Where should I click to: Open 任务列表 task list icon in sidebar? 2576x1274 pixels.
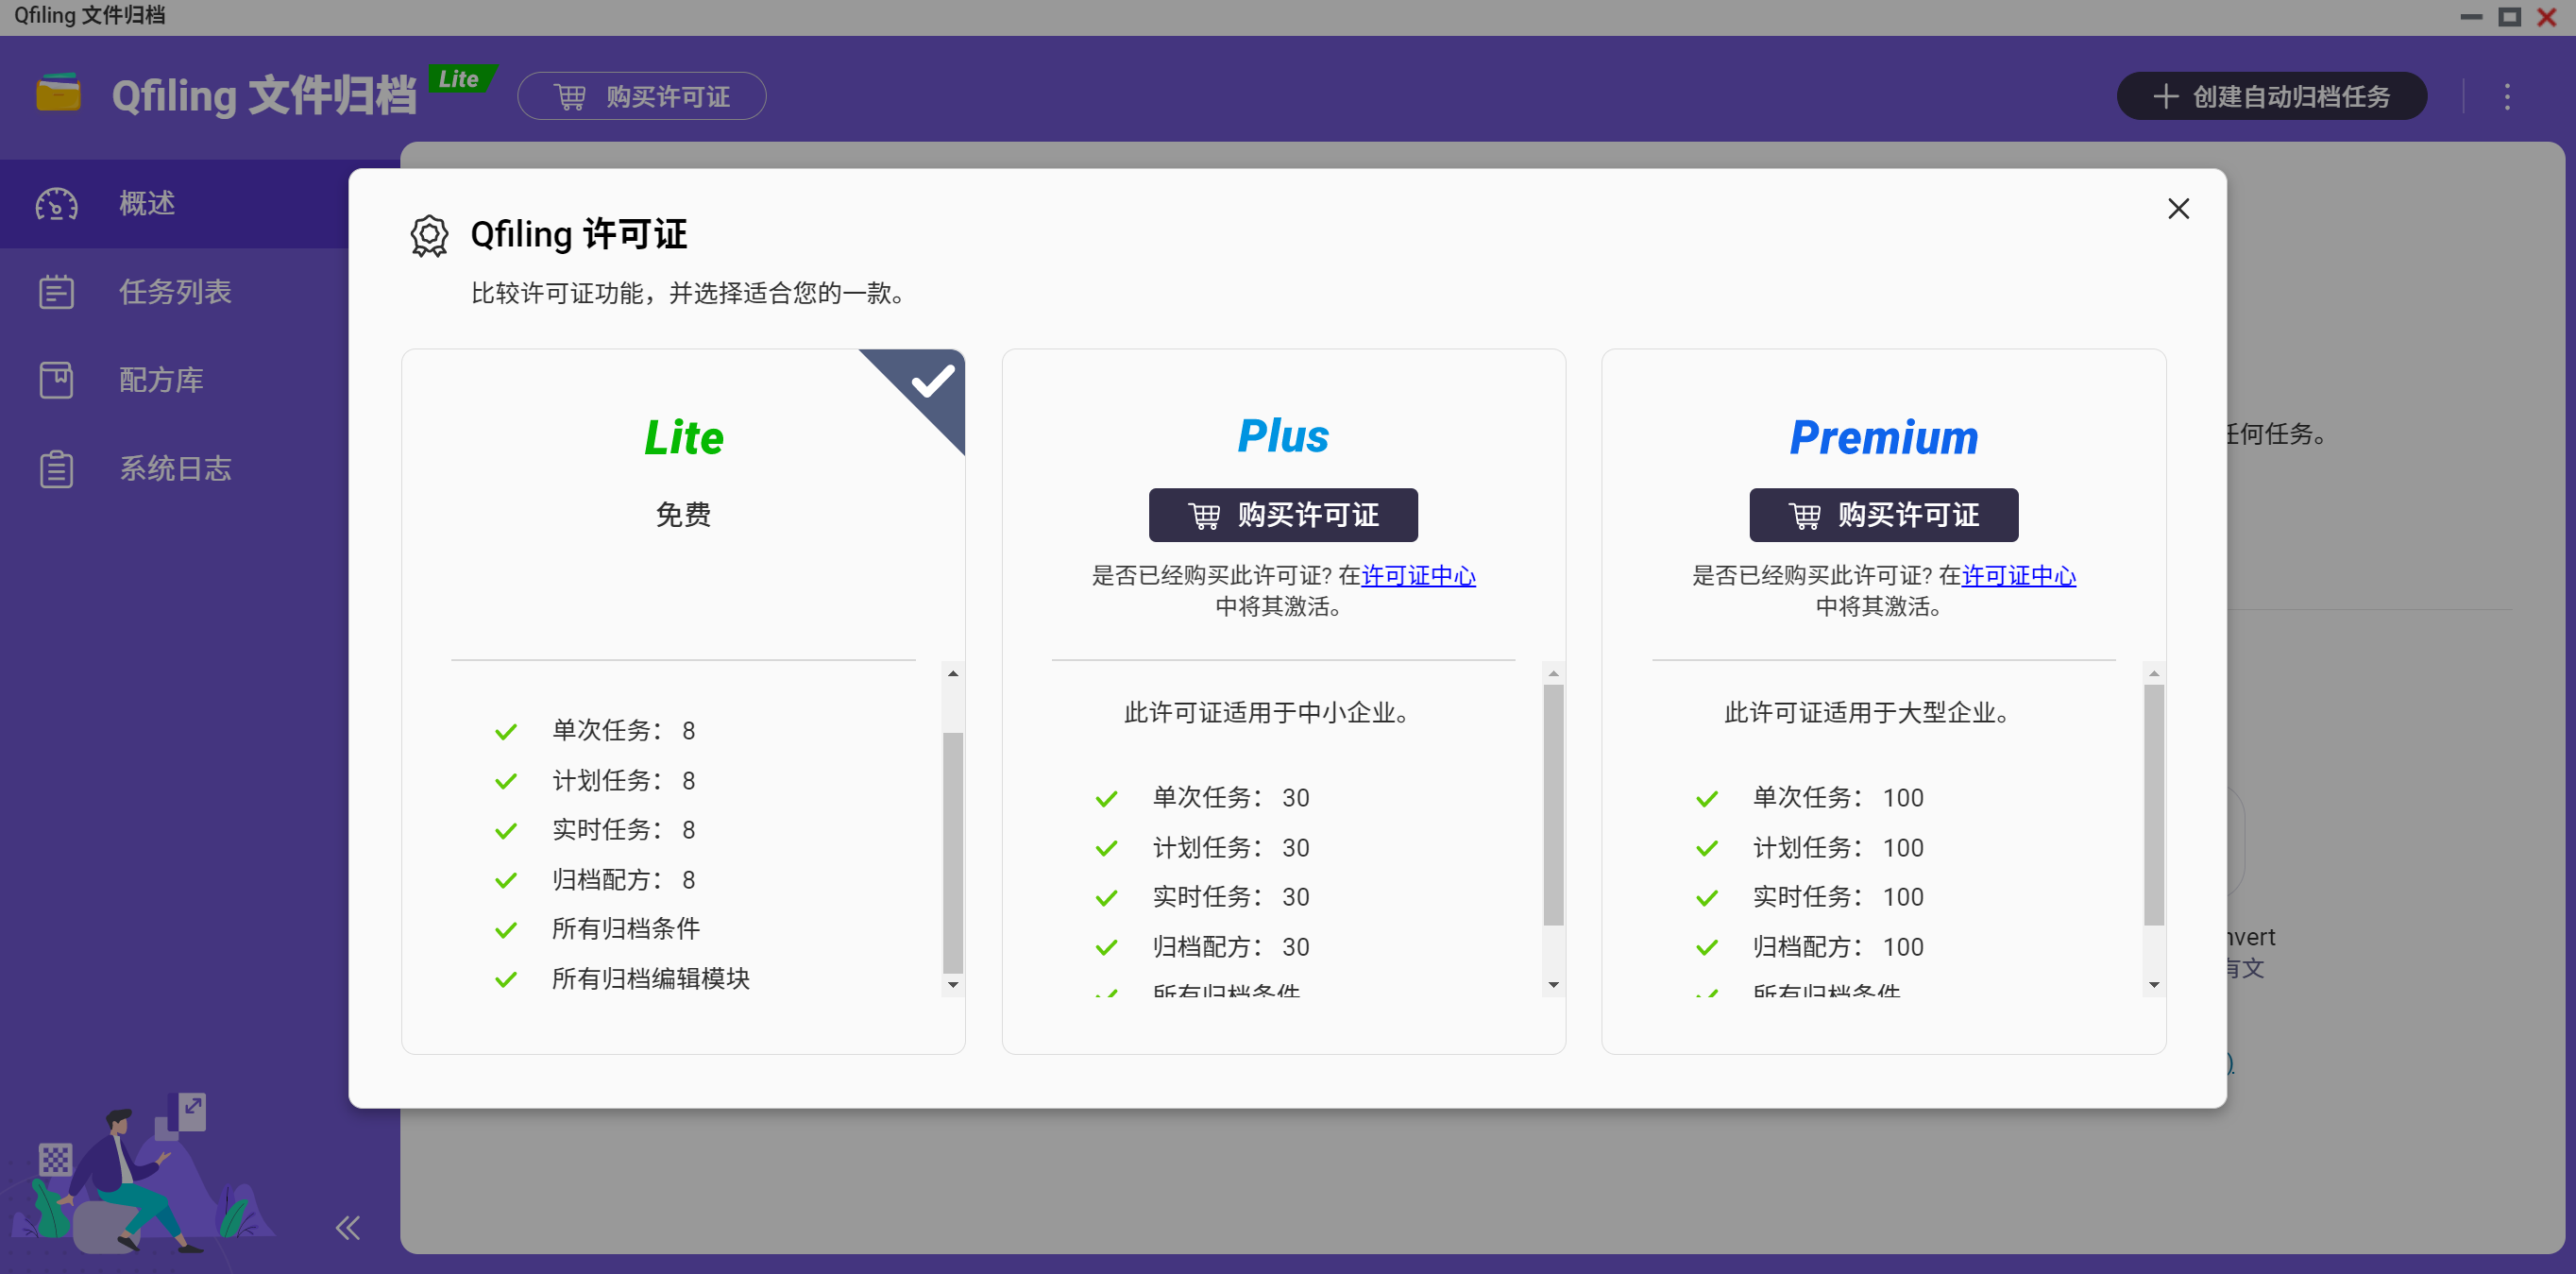(56, 292)
